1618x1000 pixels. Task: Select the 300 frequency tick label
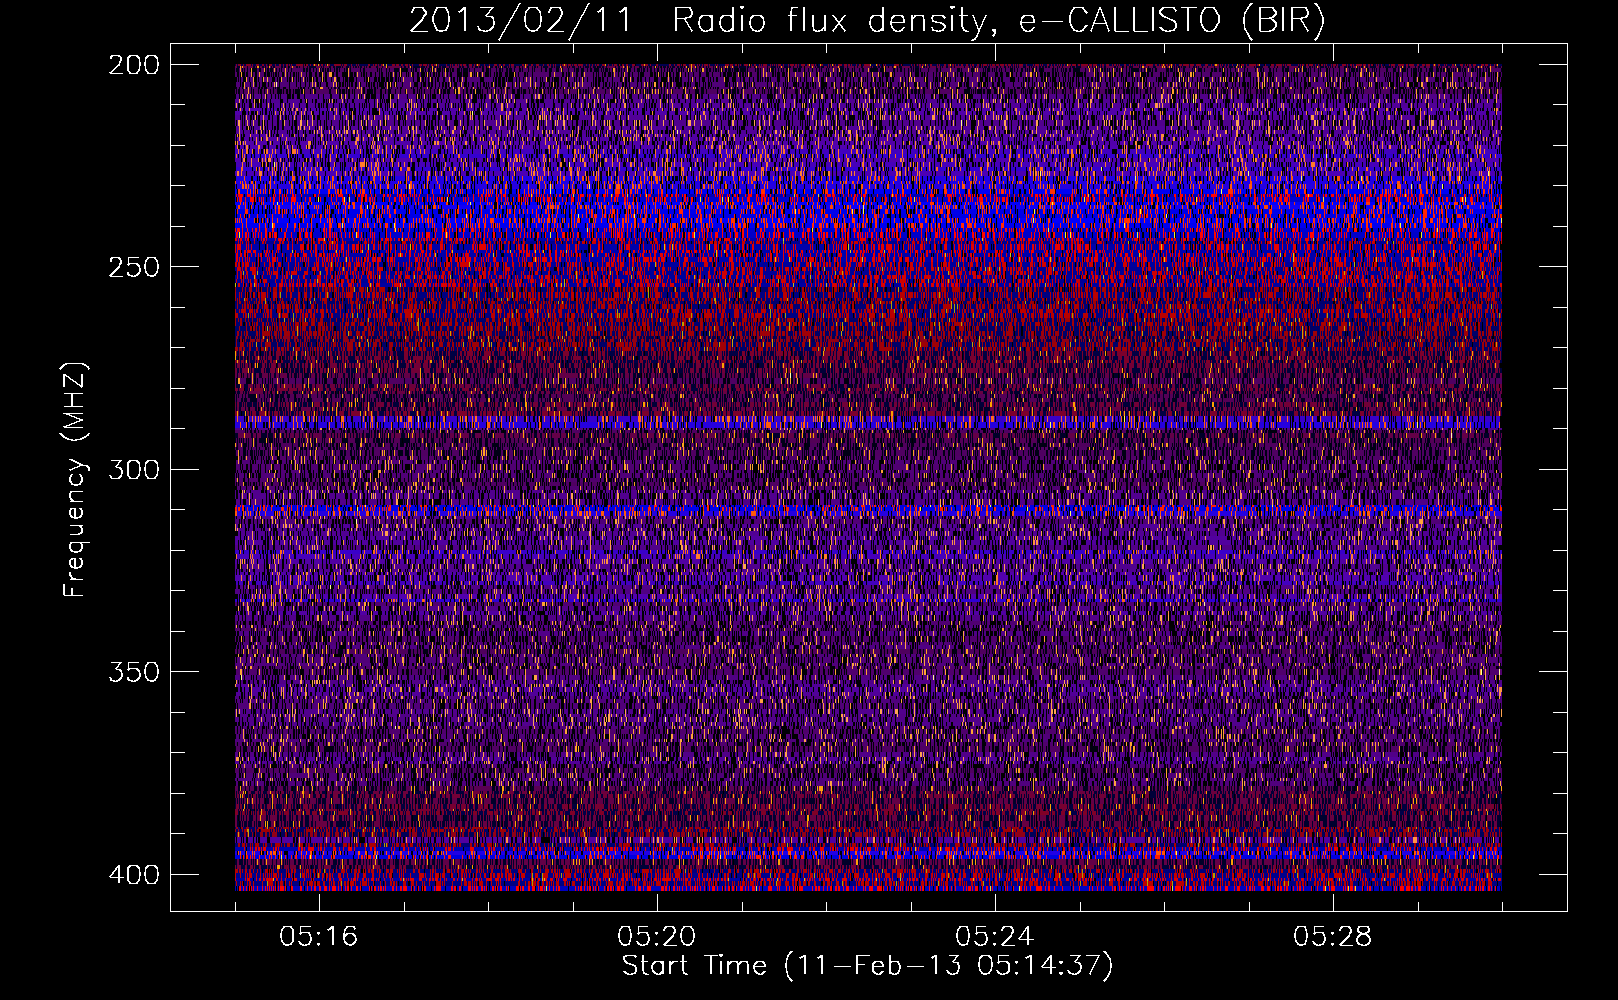pyautogui.click(x=133, y=469)
